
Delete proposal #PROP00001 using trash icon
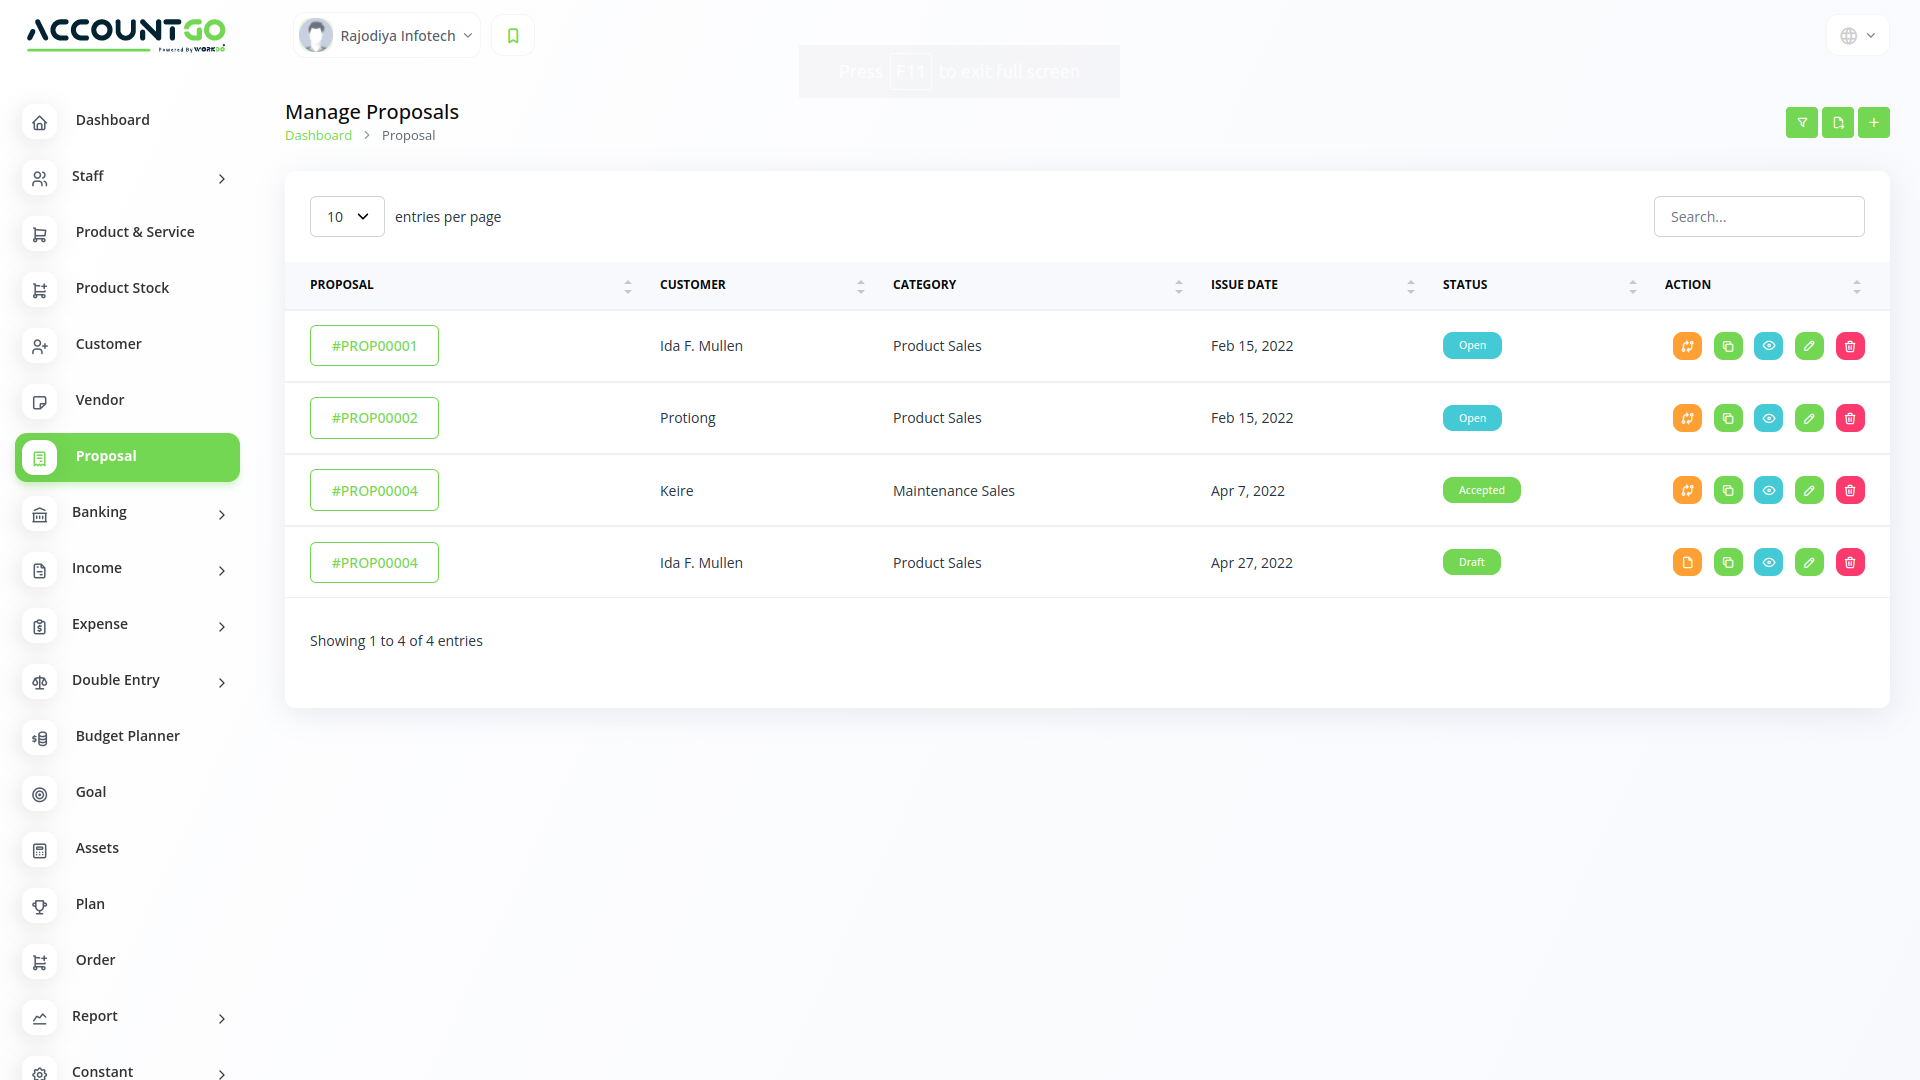click(x=1850, y=345)
